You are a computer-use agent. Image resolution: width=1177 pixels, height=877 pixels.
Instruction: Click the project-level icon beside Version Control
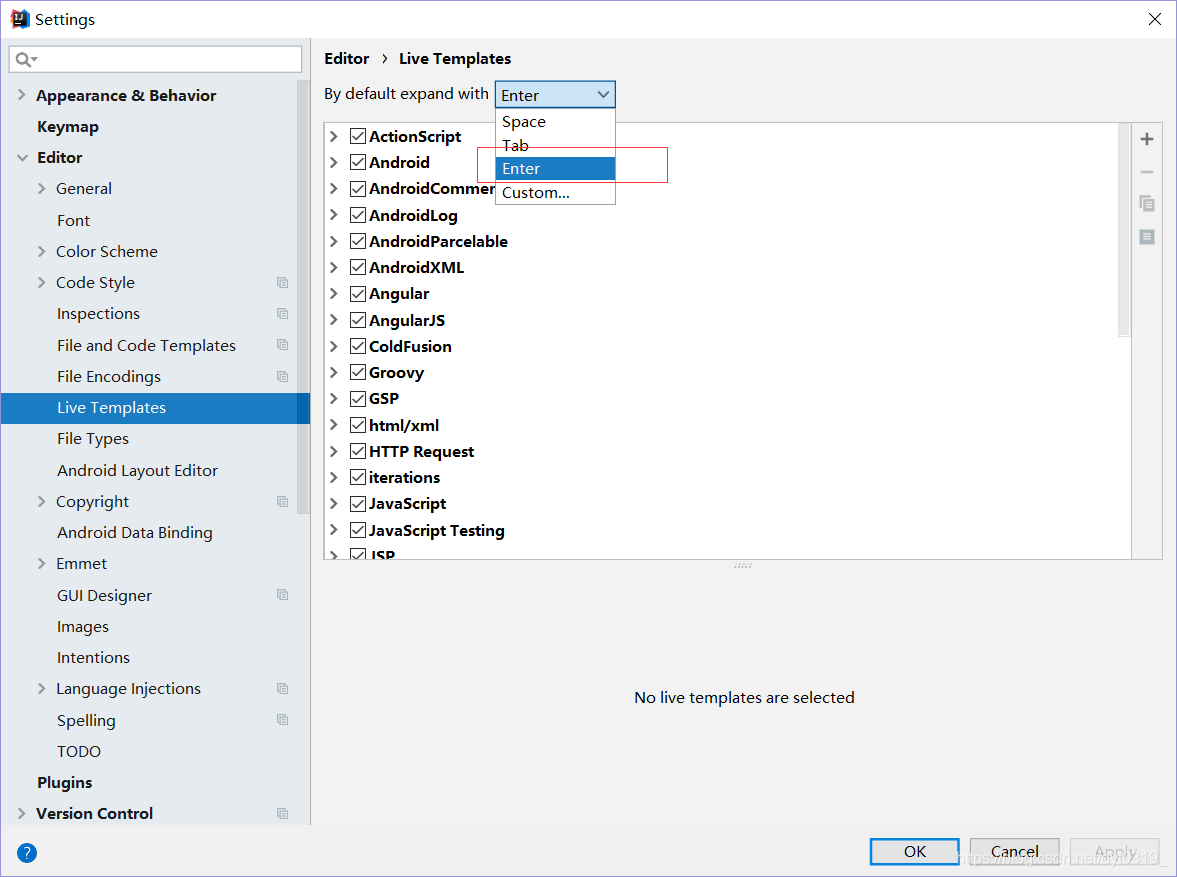[x=282, y=814]
